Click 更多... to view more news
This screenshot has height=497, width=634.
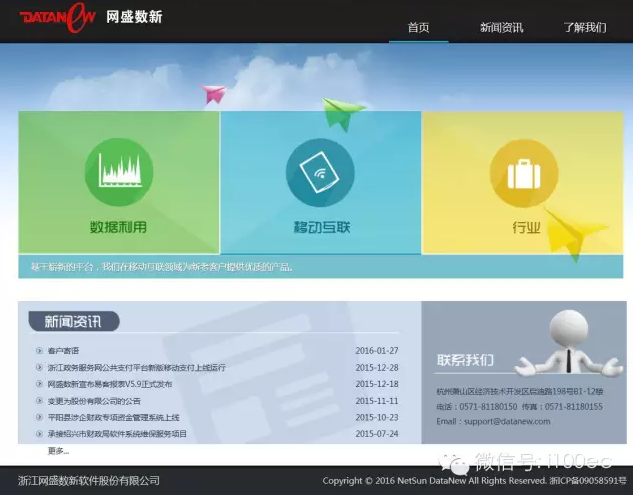point(58,451)
